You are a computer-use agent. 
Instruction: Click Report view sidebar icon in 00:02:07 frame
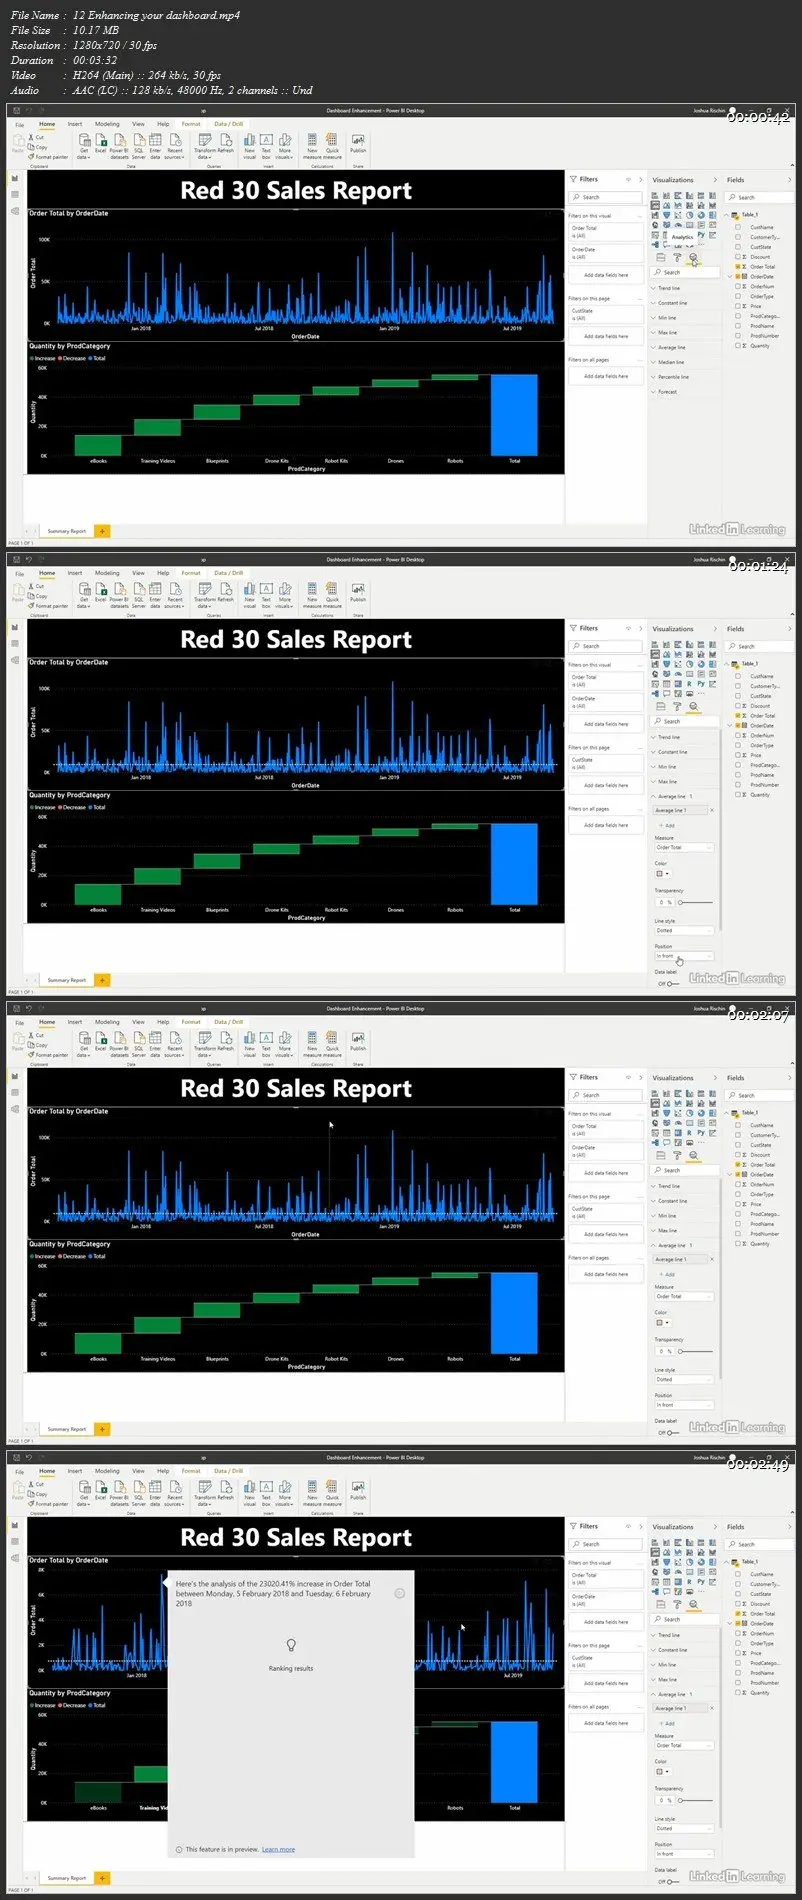[x=15, y=1076]
